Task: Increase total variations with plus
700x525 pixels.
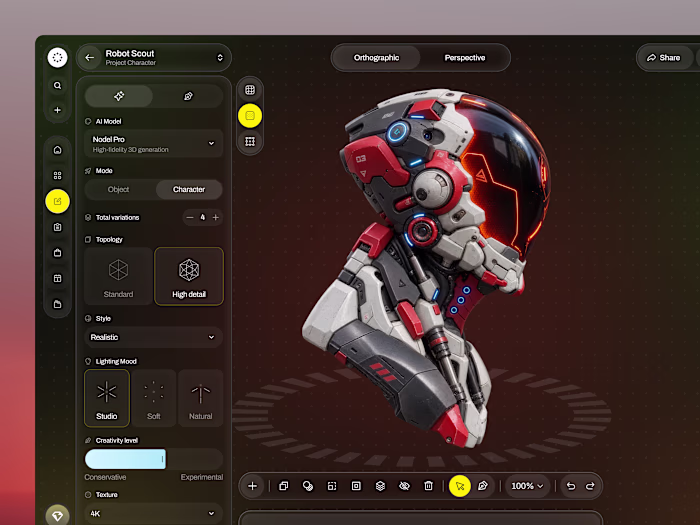Action: 216,217
